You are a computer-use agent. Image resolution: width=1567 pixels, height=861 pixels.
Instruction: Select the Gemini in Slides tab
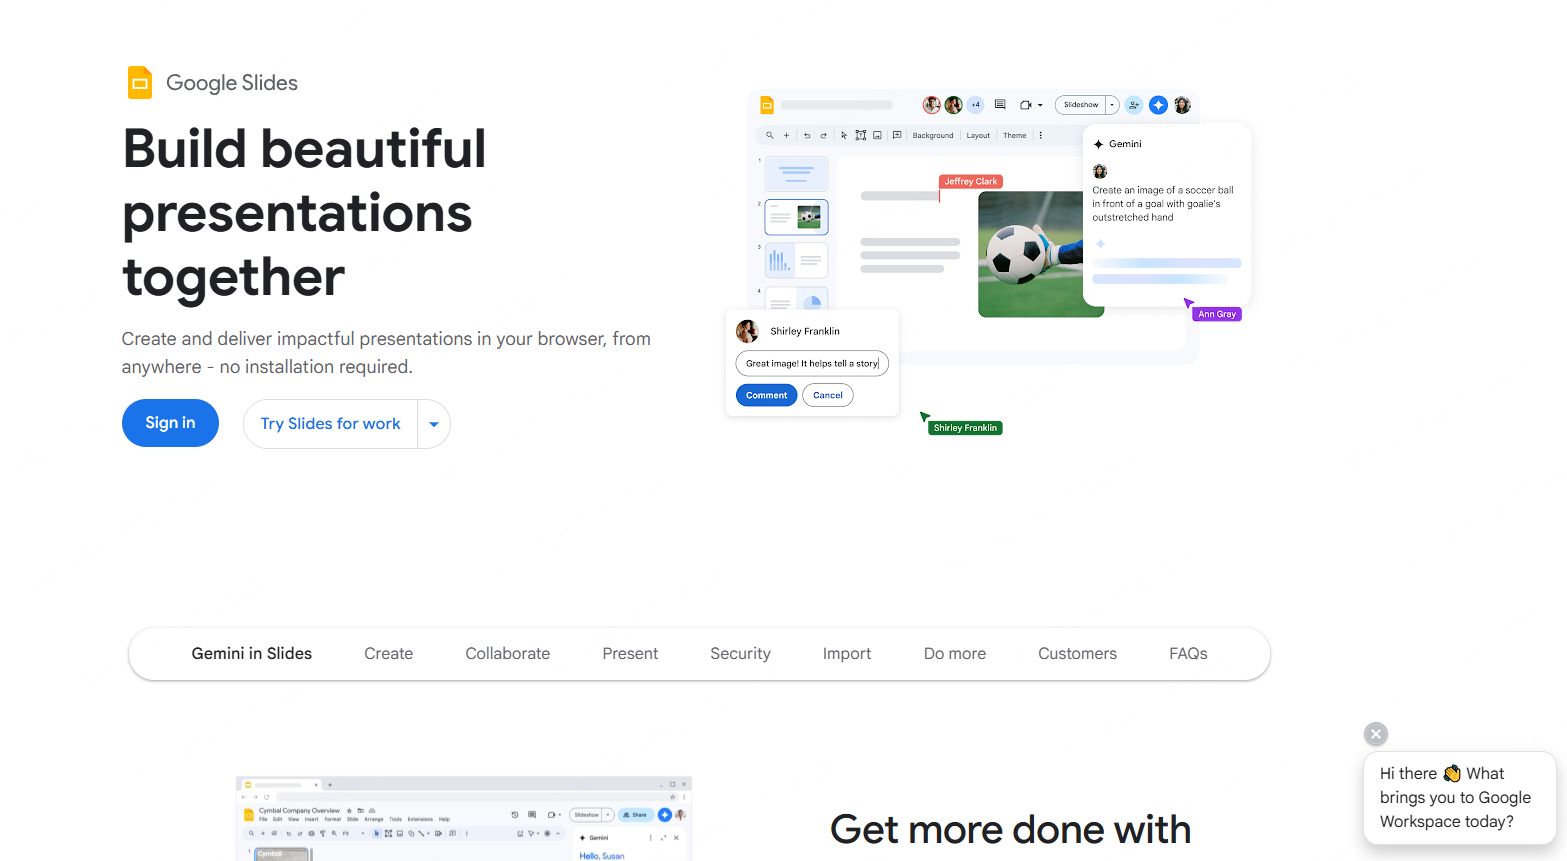click(x=251, y=653)
